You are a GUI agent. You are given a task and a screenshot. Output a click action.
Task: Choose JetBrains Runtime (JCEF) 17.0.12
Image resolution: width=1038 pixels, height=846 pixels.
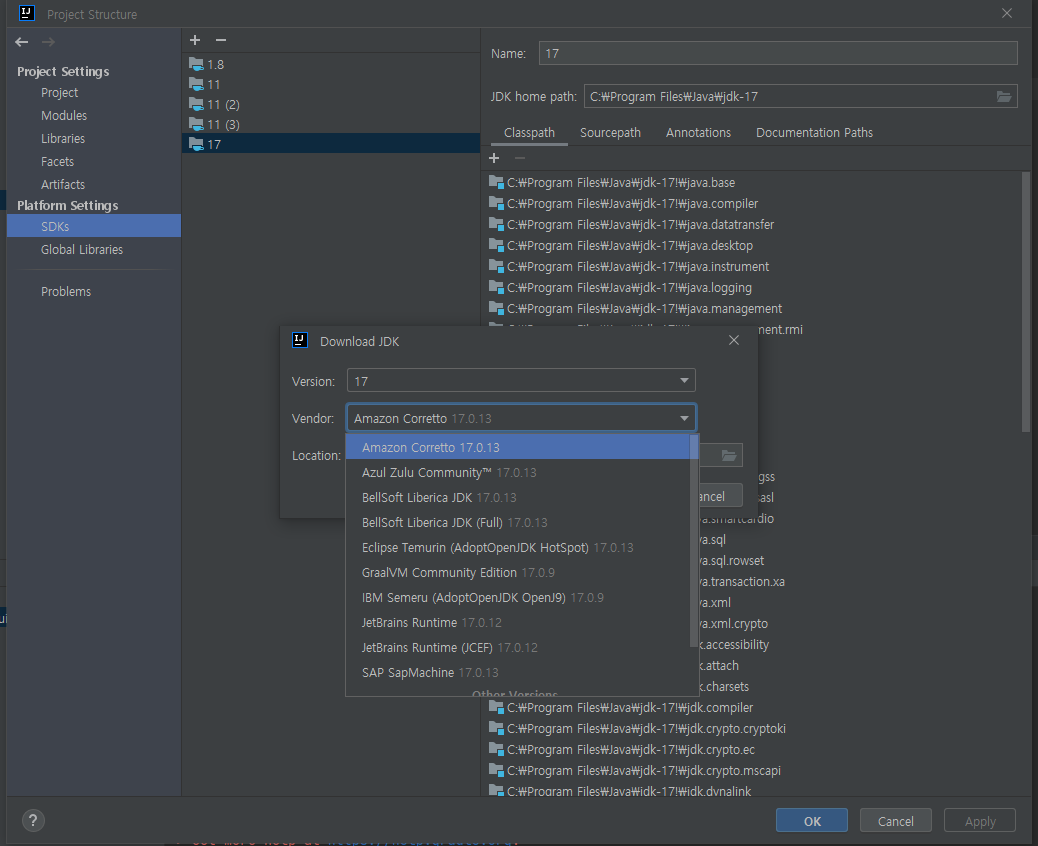coord(518,647)
